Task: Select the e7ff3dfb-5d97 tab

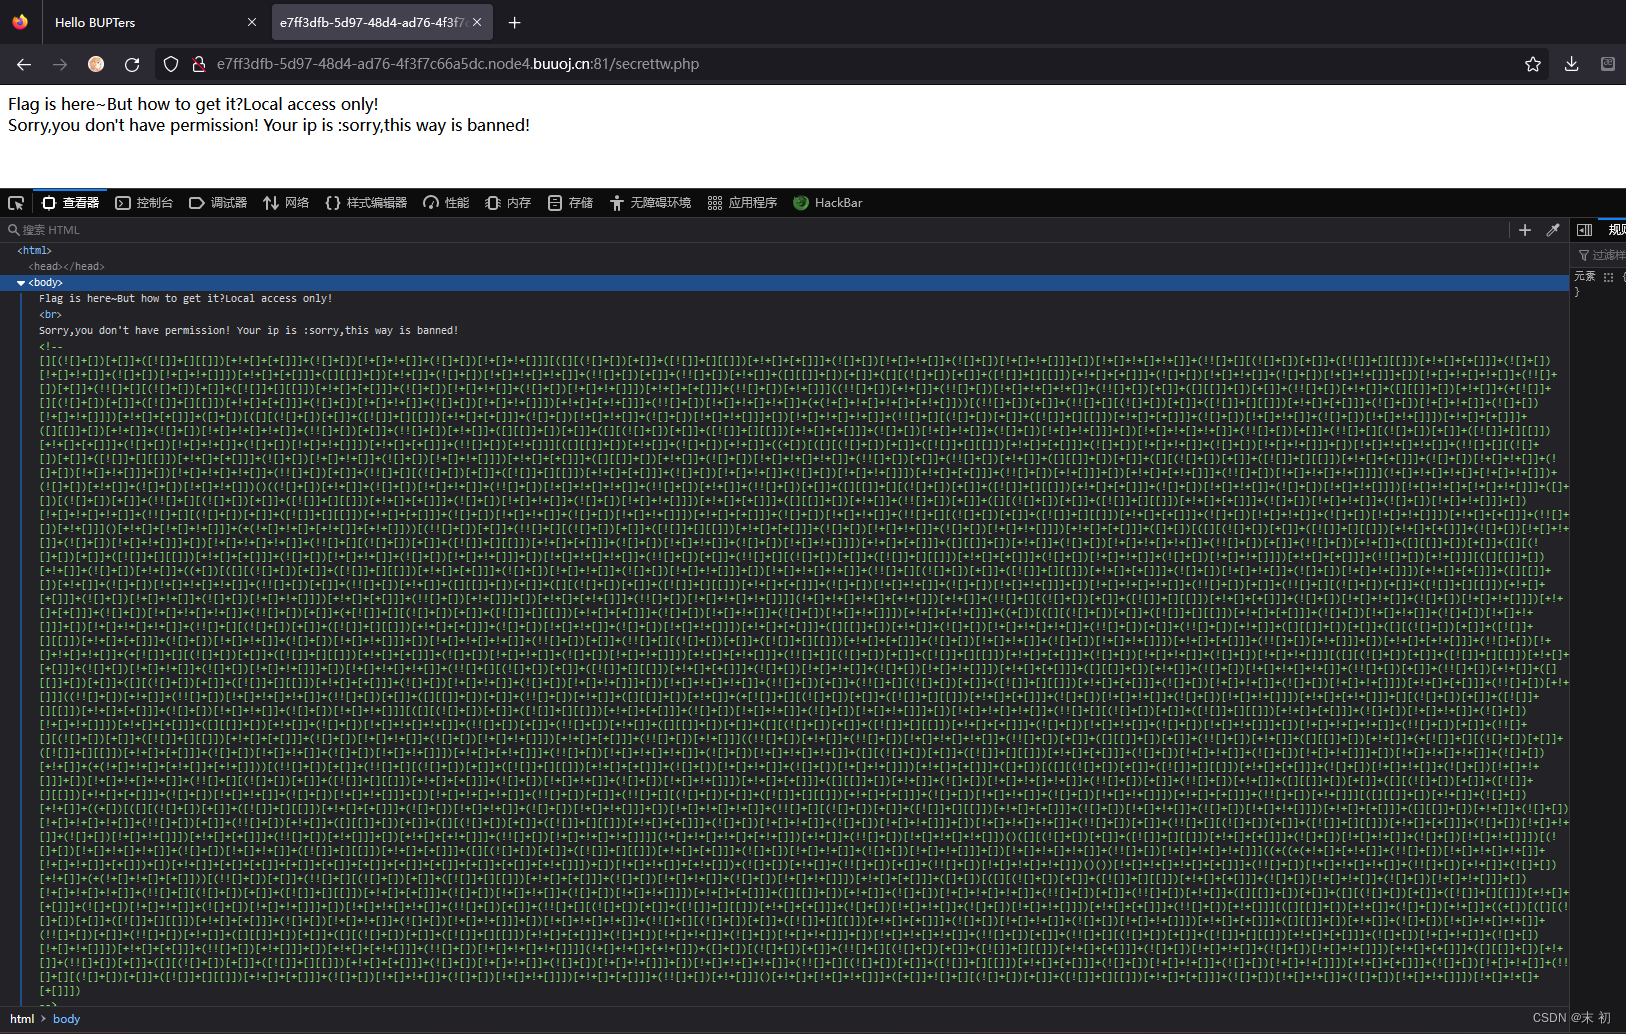Action: pos(382,22)
